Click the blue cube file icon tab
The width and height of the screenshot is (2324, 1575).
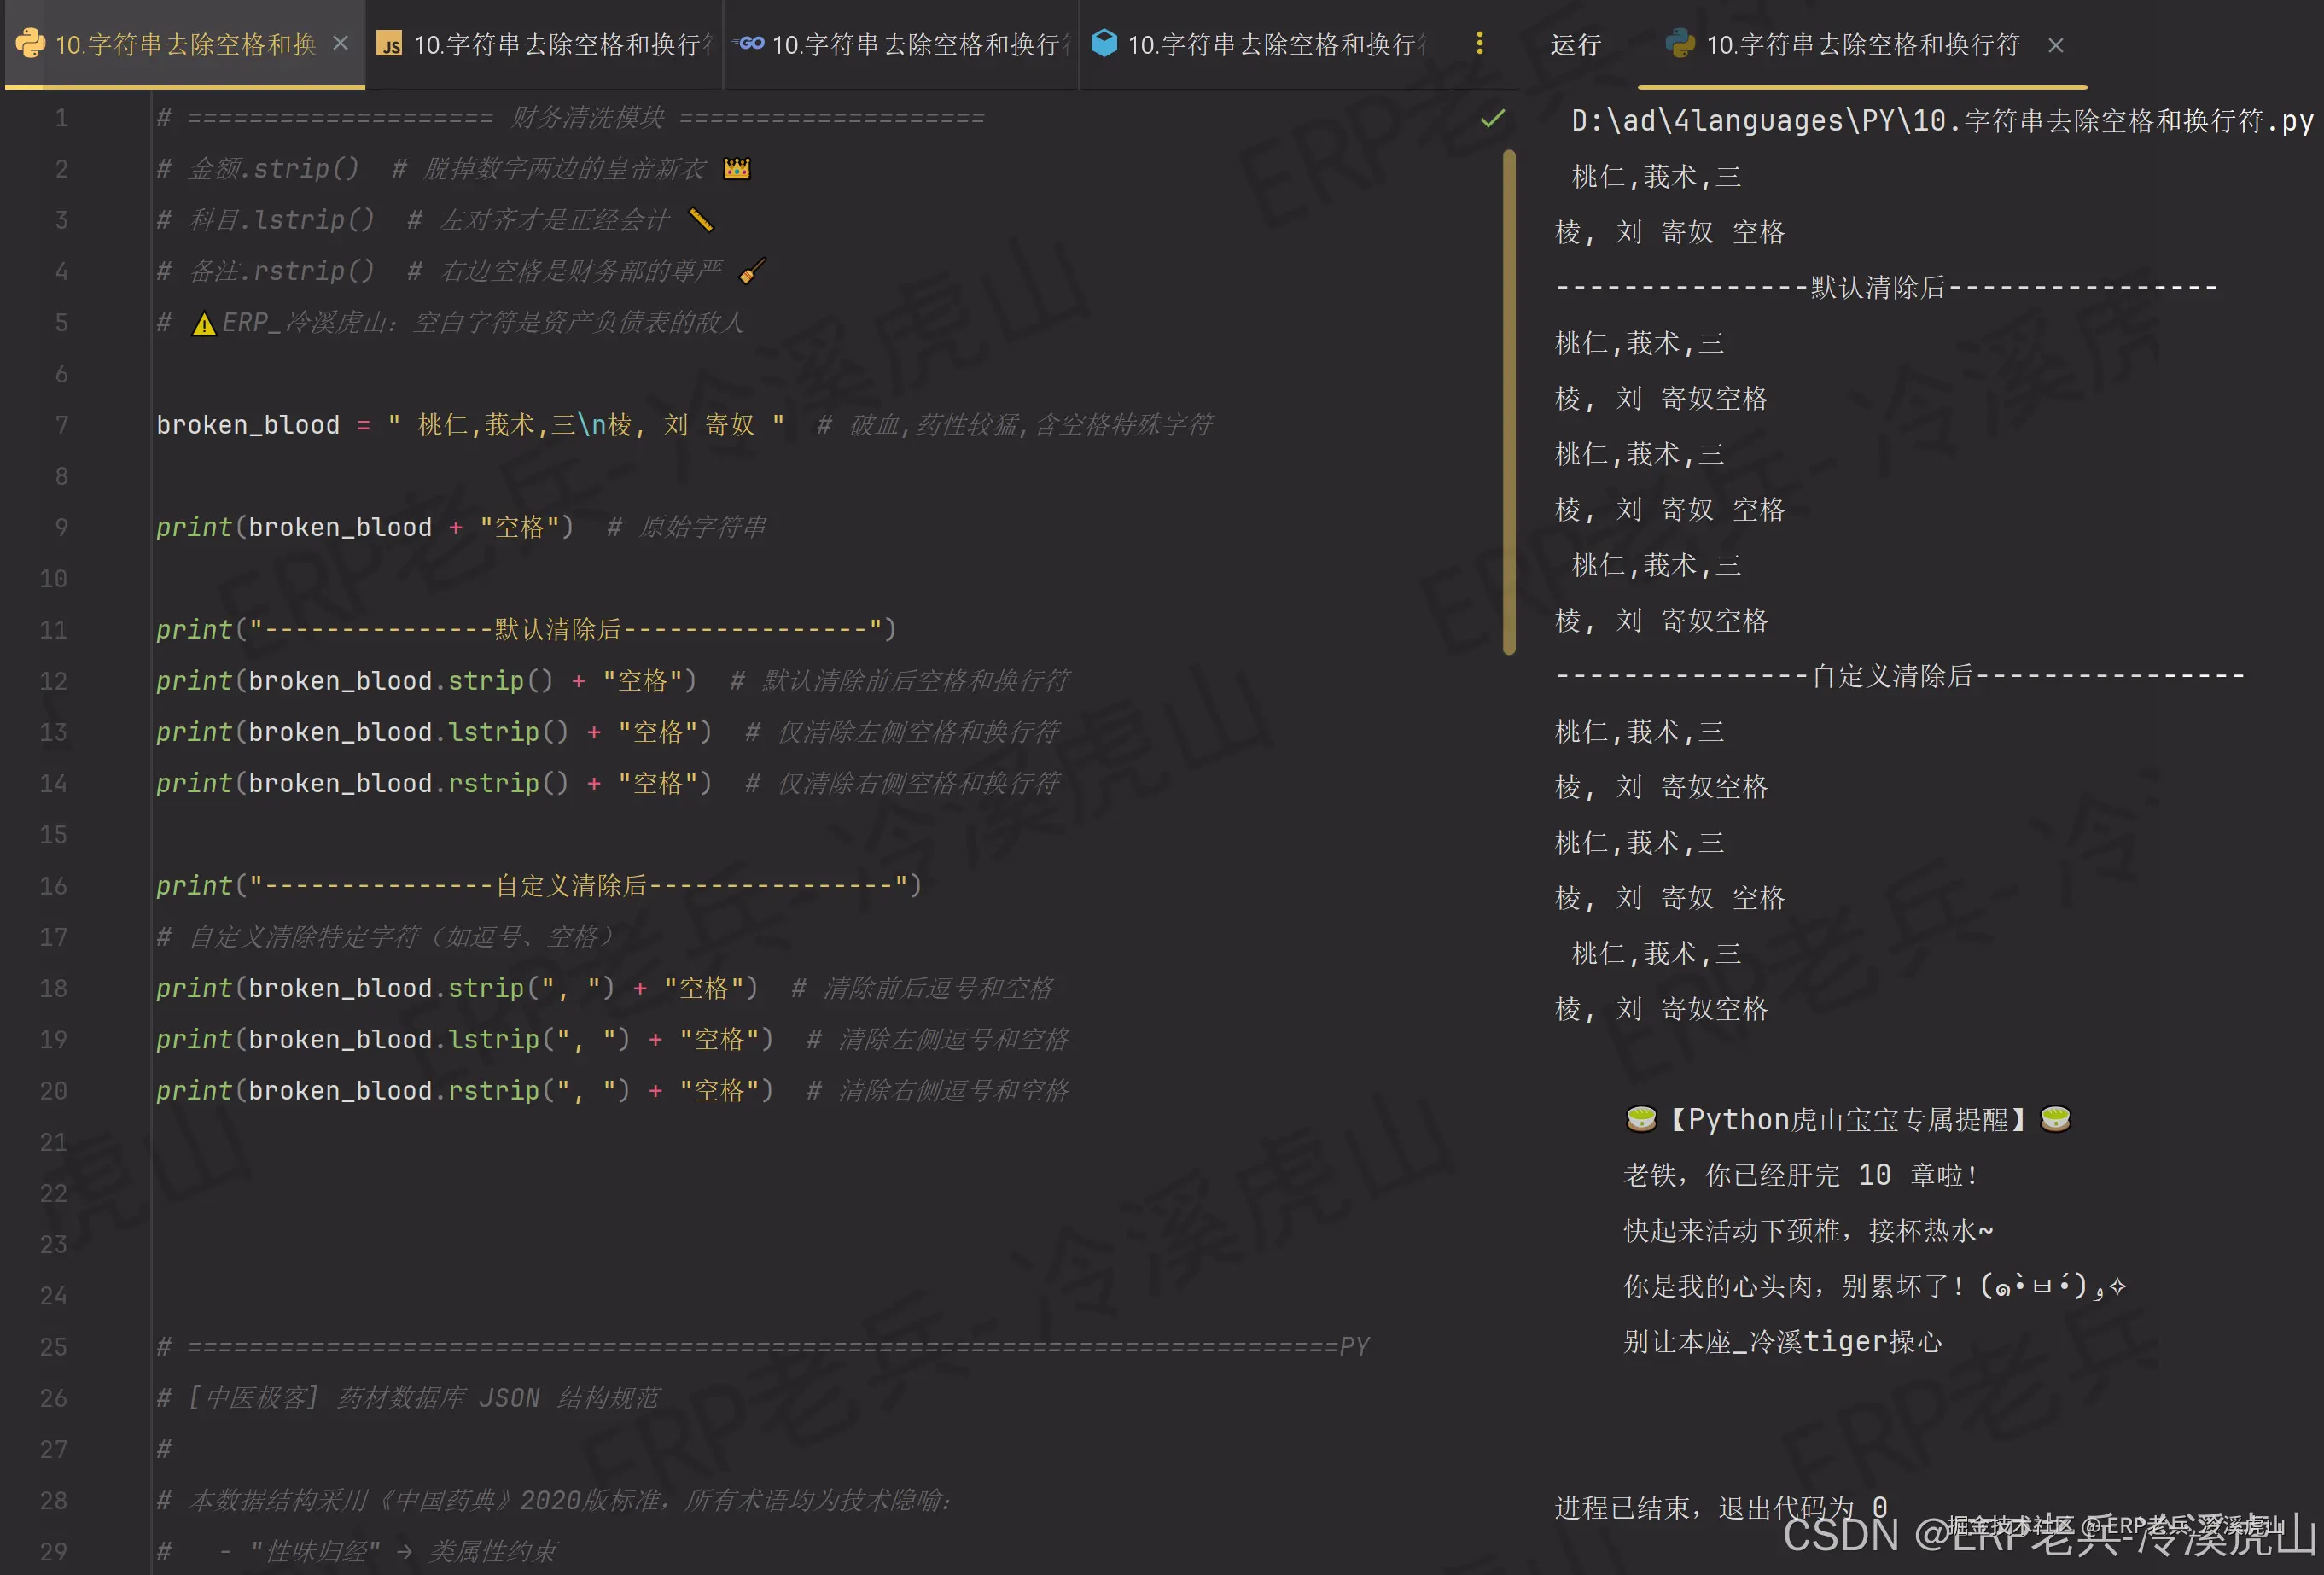pyautogui.click(x=1103, y=43)
